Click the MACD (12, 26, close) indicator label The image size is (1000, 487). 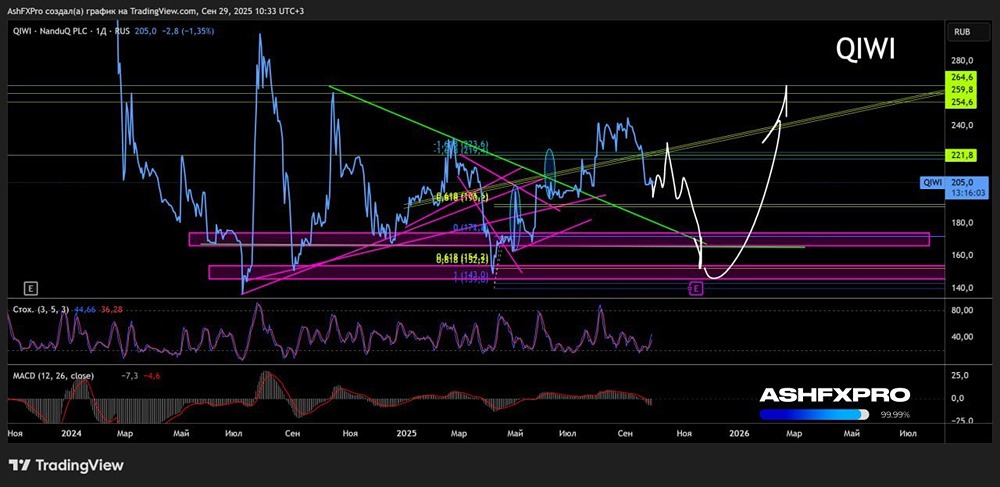(53, 376)
